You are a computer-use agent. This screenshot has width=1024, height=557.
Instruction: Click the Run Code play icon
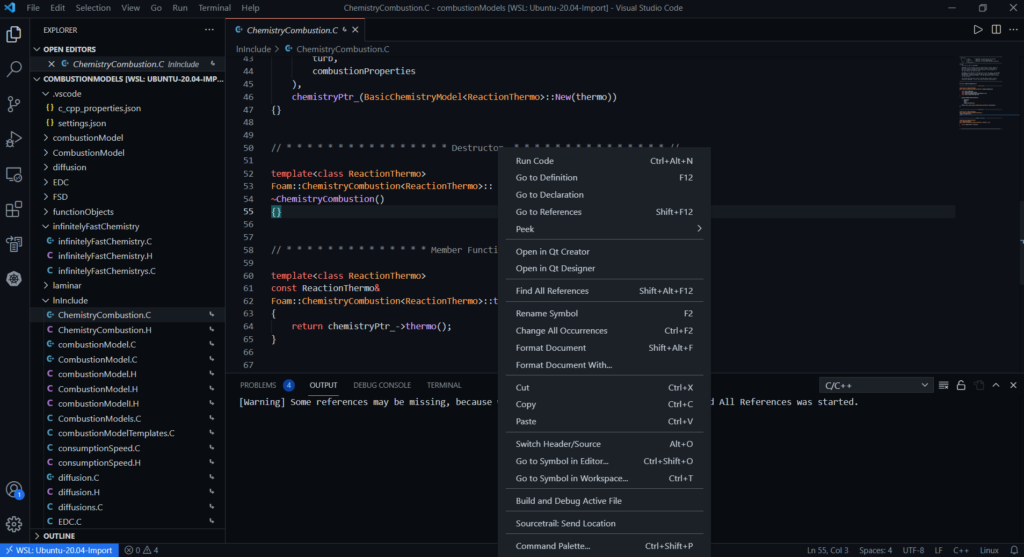(x=978, y=30)
